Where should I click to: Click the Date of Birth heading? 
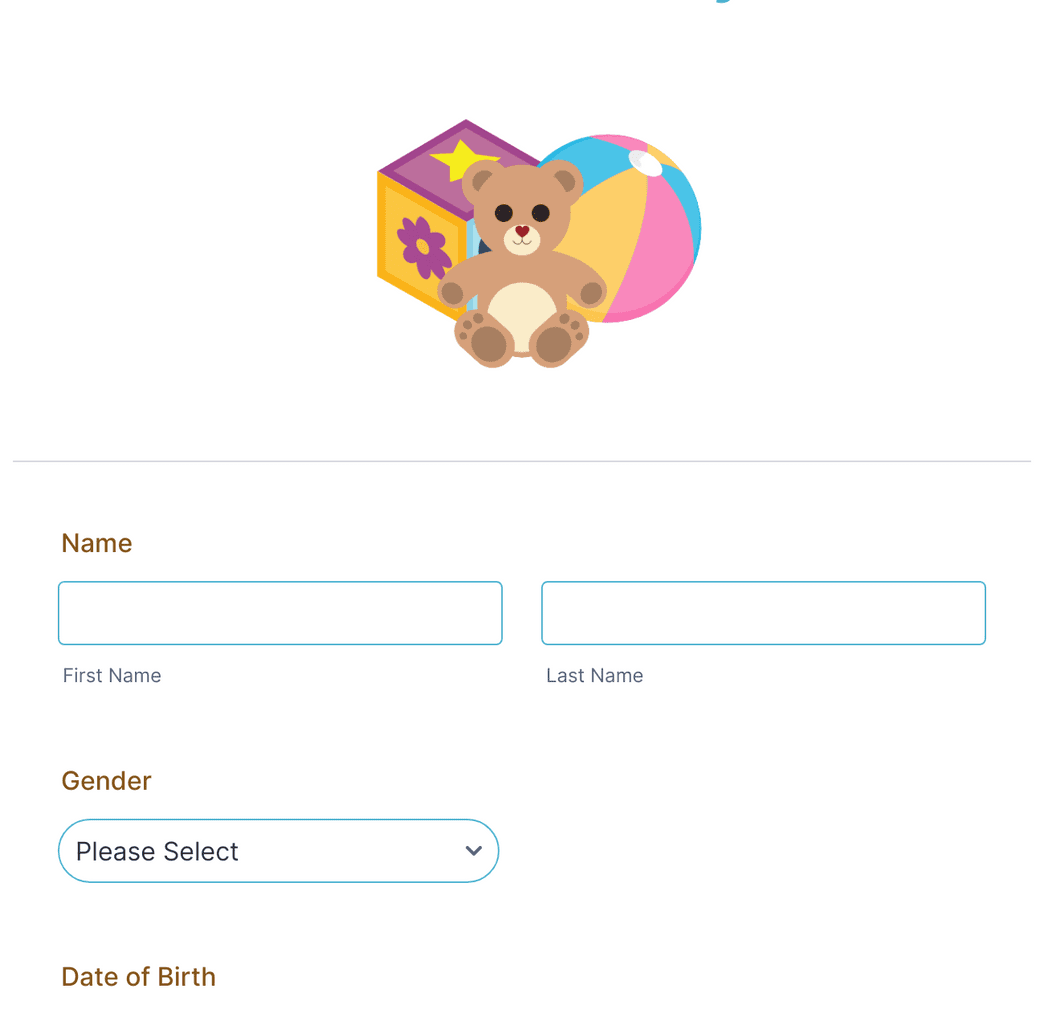(138, 977)
